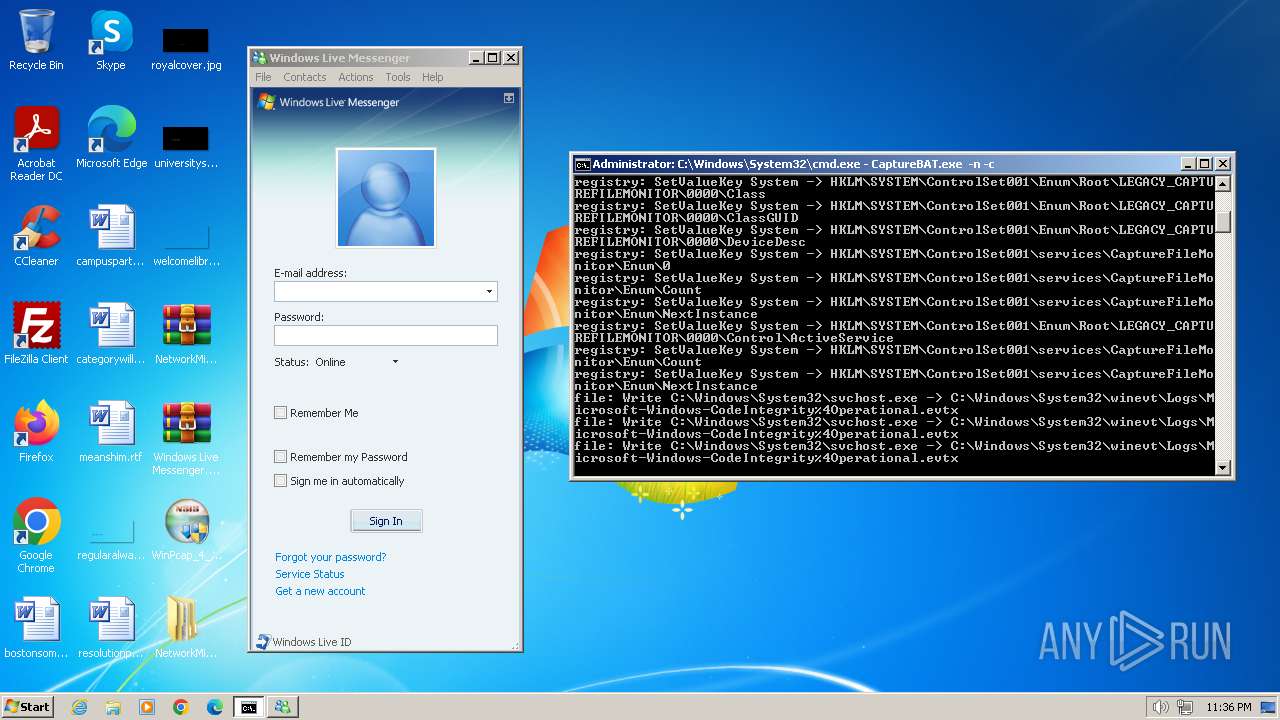This screenshot has height=720, width=1280.
Task: Click the taskbar clock showing 11:36 PM
Action: click(x=1229, y=707)
